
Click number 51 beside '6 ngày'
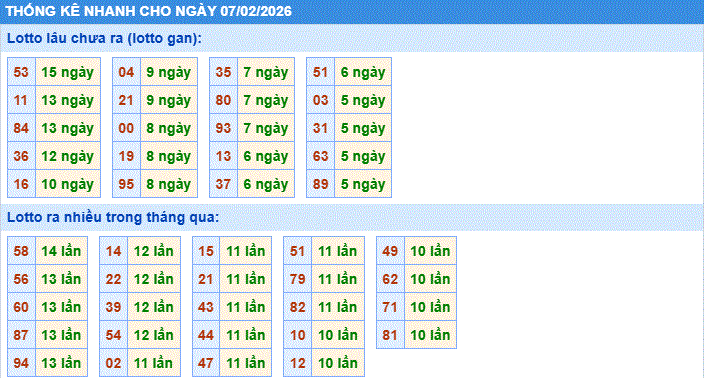pos(320,72)
